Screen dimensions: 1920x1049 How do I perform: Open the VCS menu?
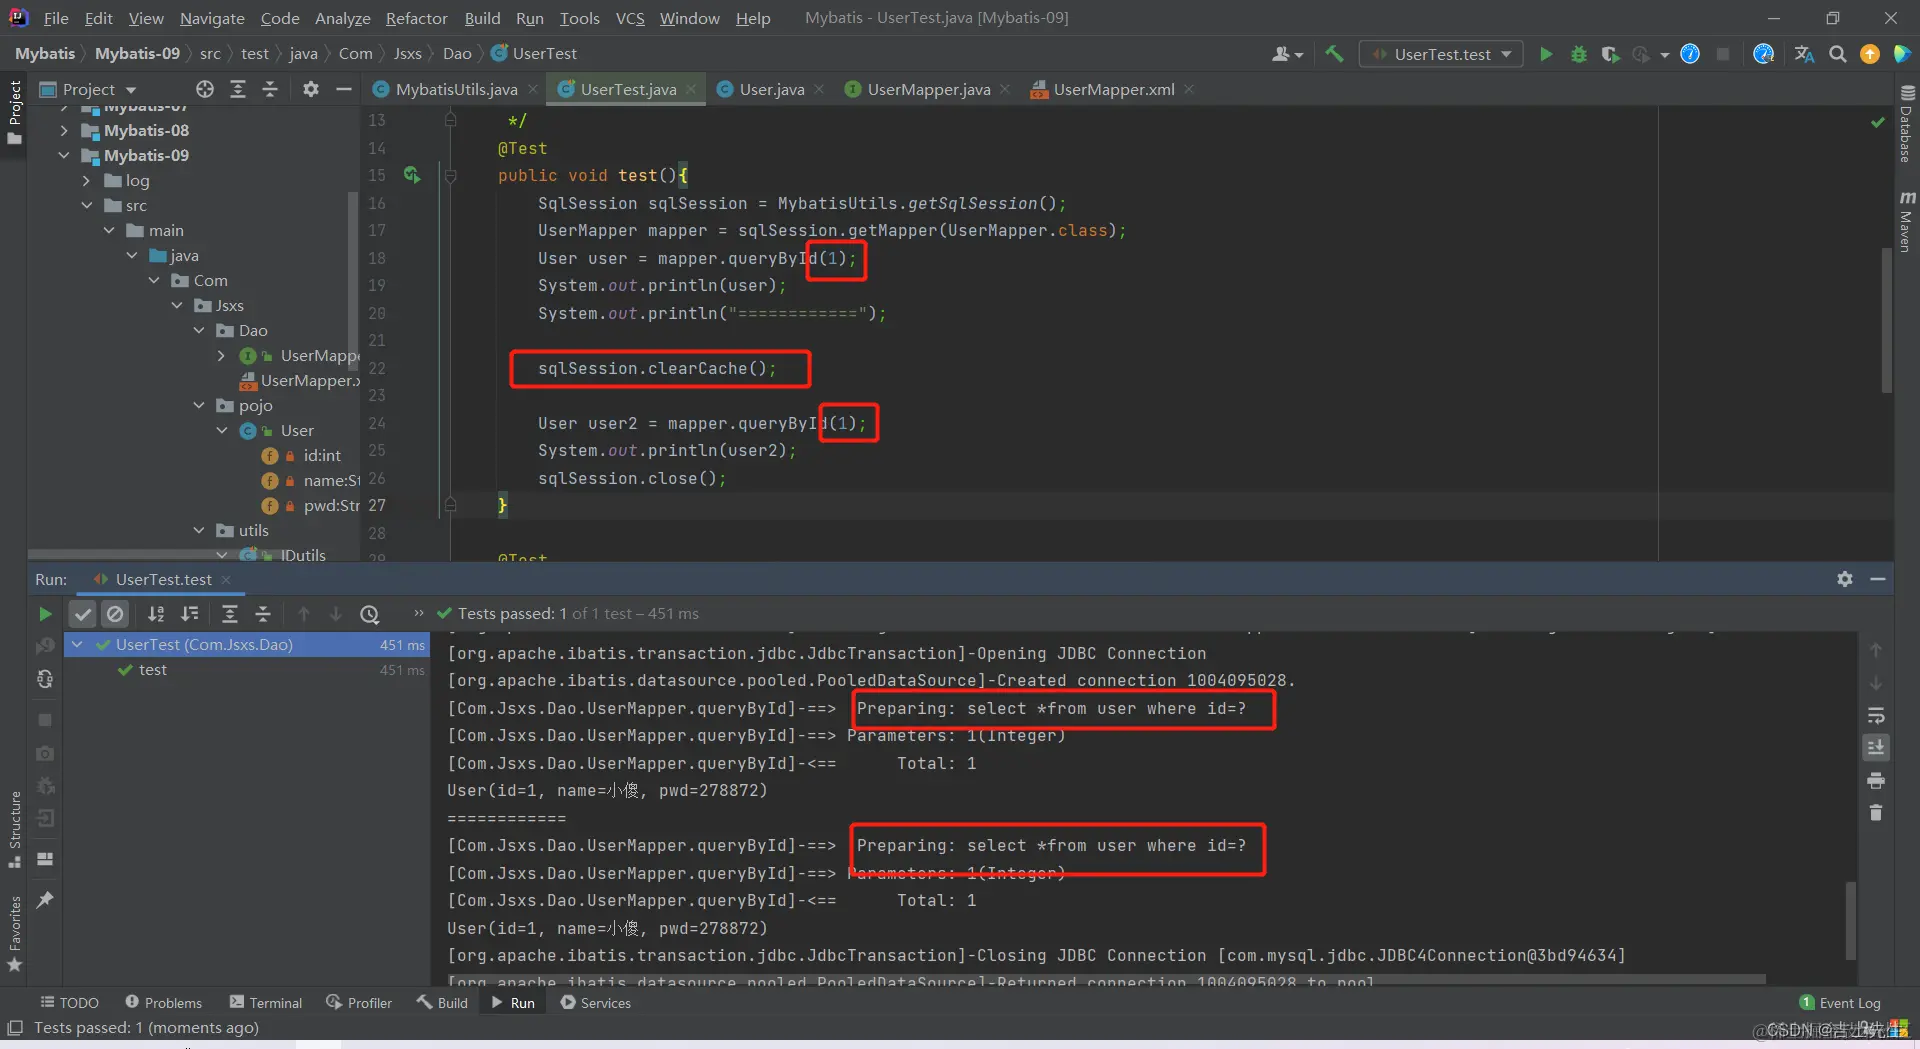point(630,18)
